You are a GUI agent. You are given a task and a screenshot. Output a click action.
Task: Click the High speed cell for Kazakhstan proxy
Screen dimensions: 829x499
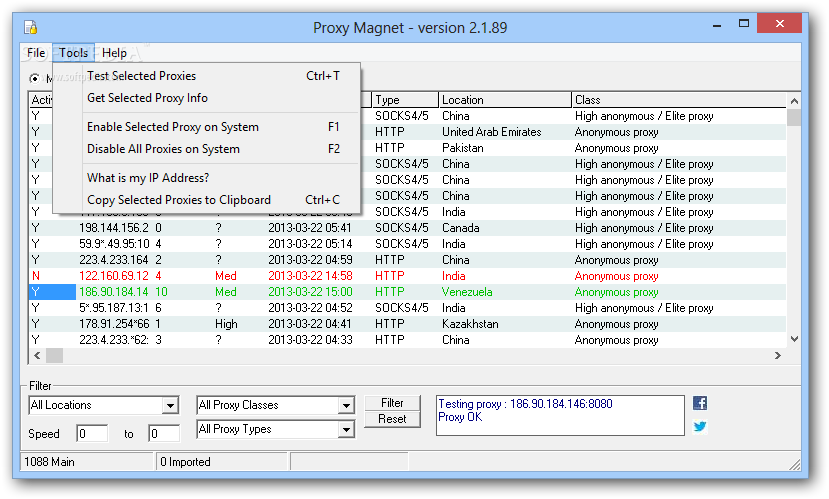coord(226,324)
